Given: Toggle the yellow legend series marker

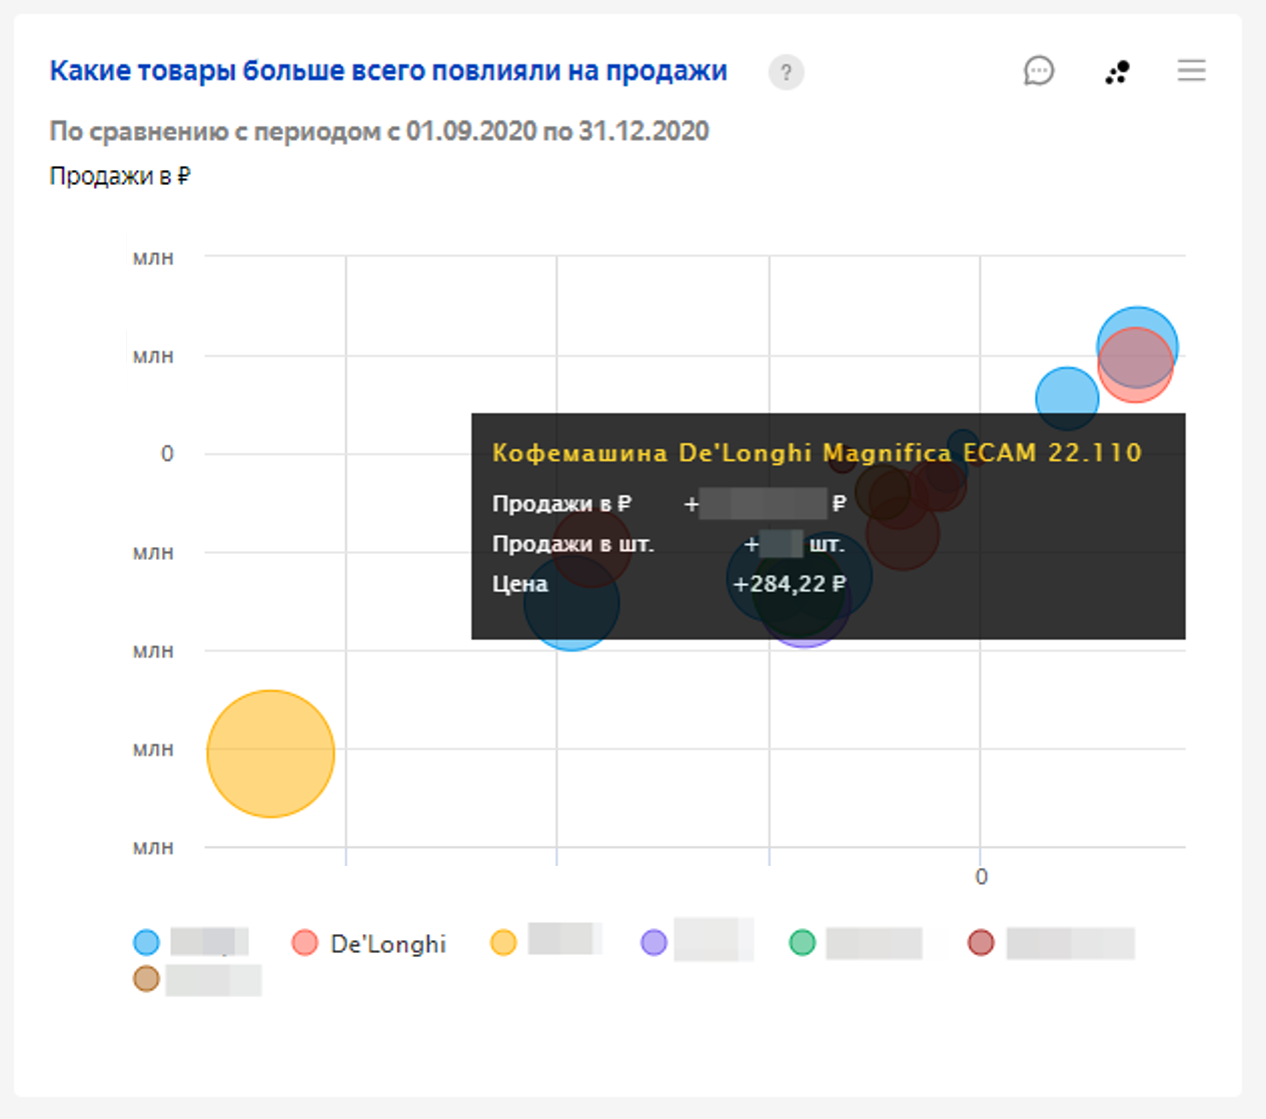Looking at the screenshot, I should coord(503,942).
